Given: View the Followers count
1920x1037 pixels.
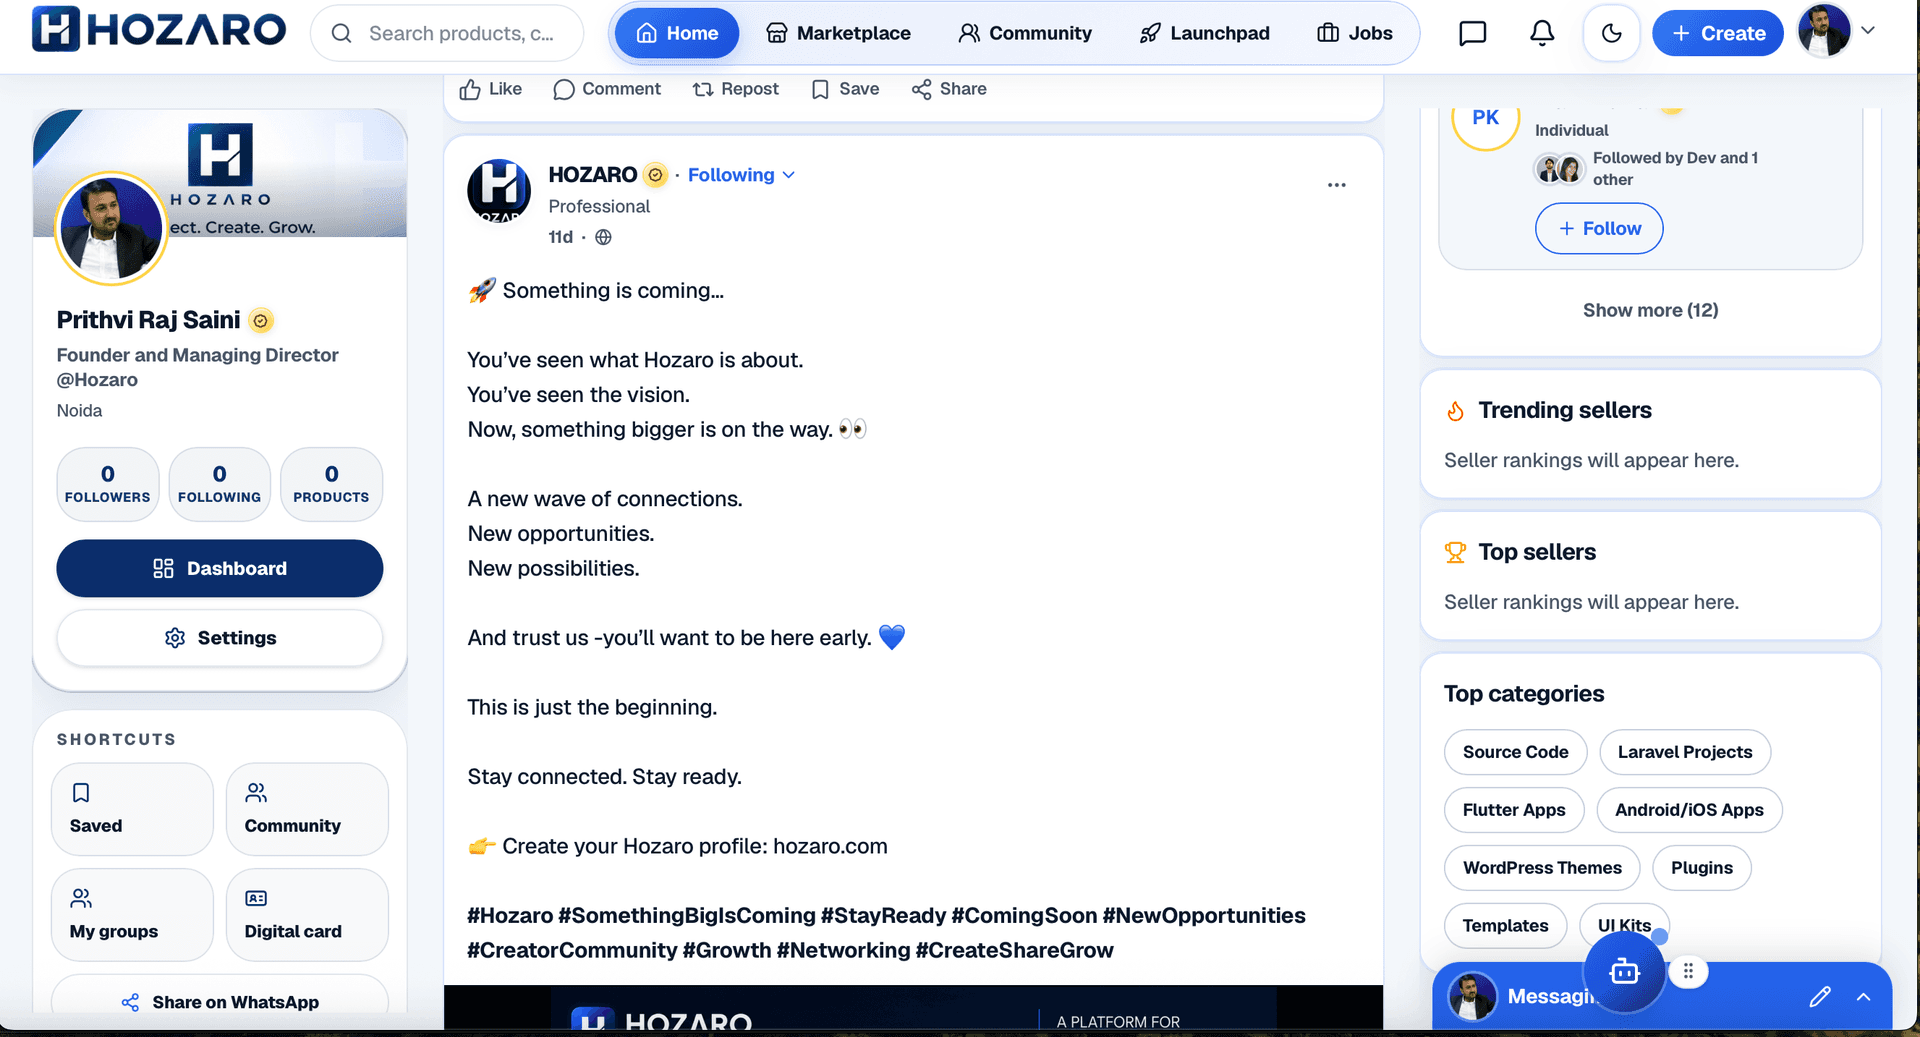Looking at the screenshot, I should click(x=108, y=484).
